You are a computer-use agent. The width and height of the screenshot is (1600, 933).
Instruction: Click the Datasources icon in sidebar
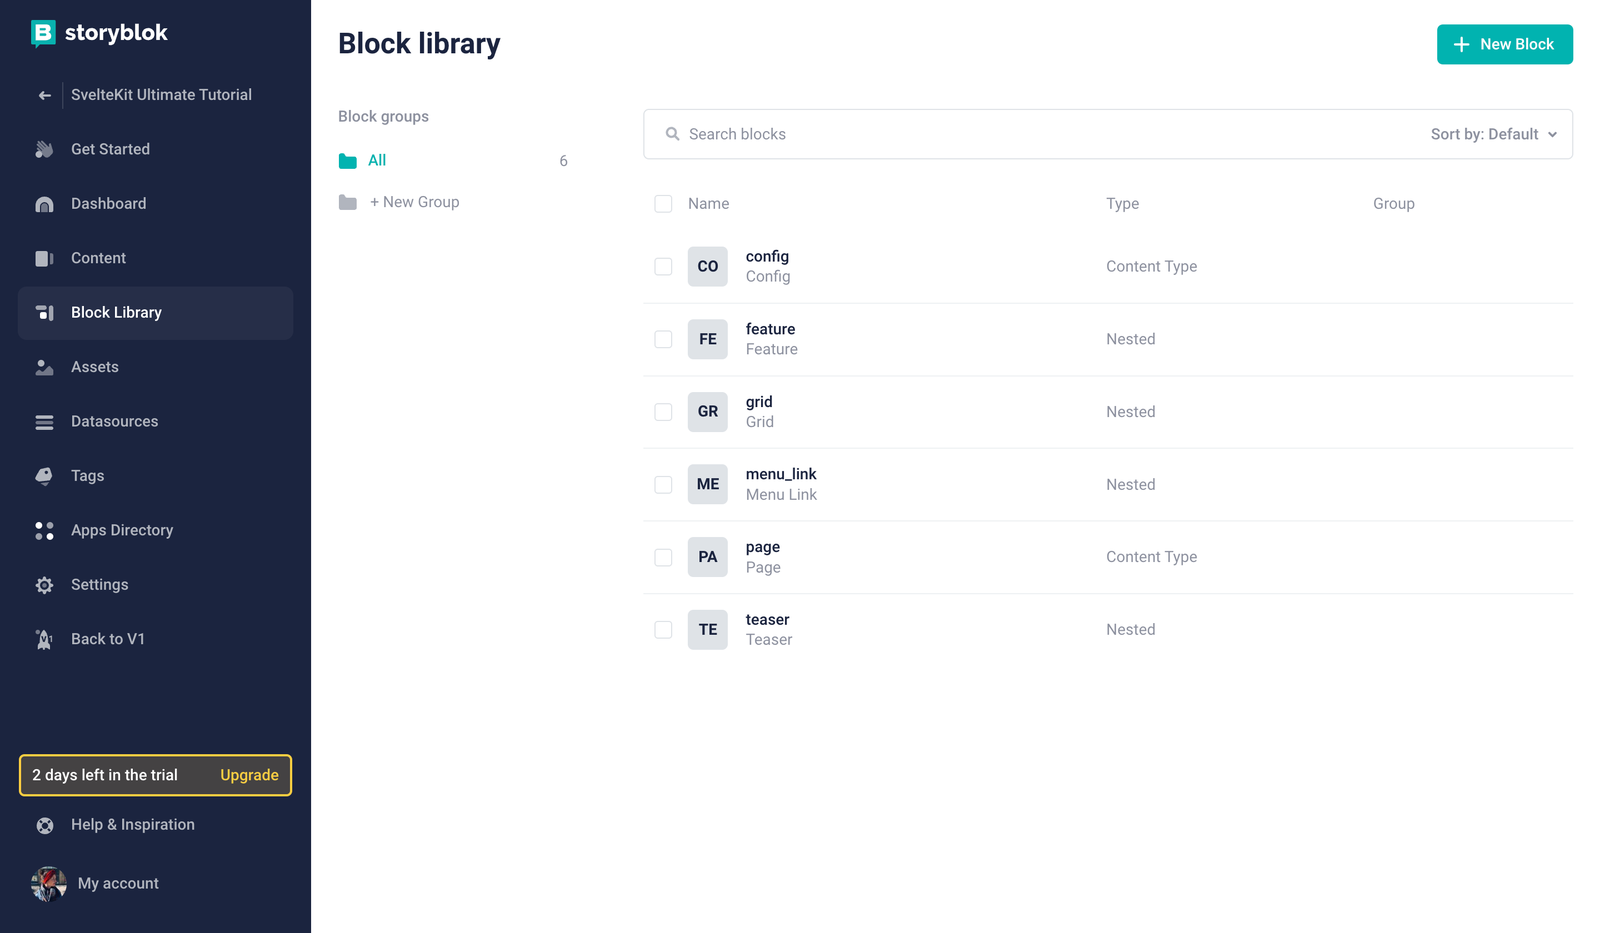tap(44, 422)
